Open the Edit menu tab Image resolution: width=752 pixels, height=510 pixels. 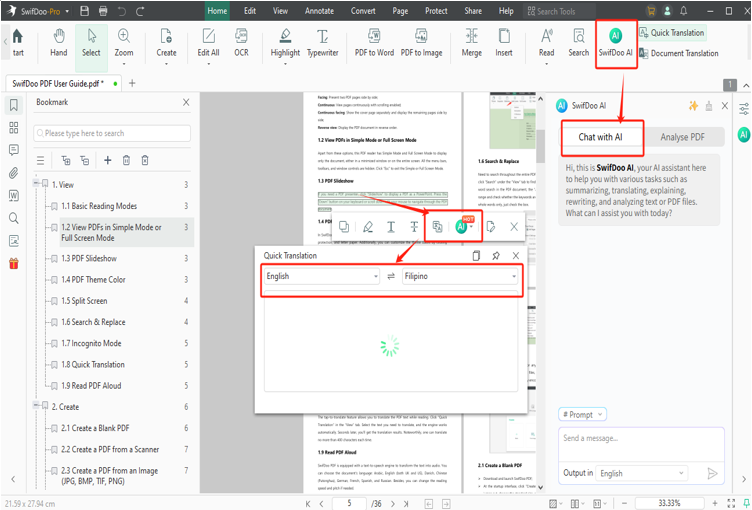click(x=250, y=11)
